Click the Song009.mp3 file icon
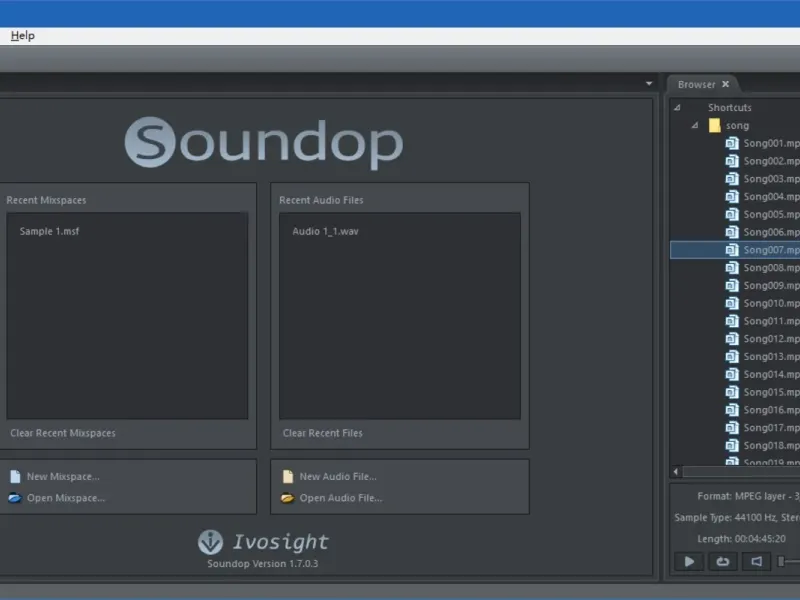Image resolution: width=800 pixels, height=600 pixels. (732, 286)
